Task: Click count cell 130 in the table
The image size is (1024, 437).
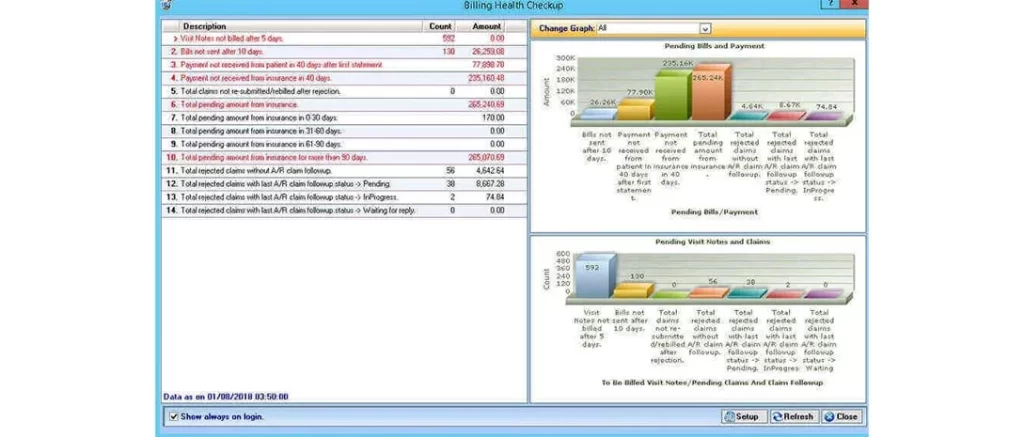Action: tap(448, 52)
